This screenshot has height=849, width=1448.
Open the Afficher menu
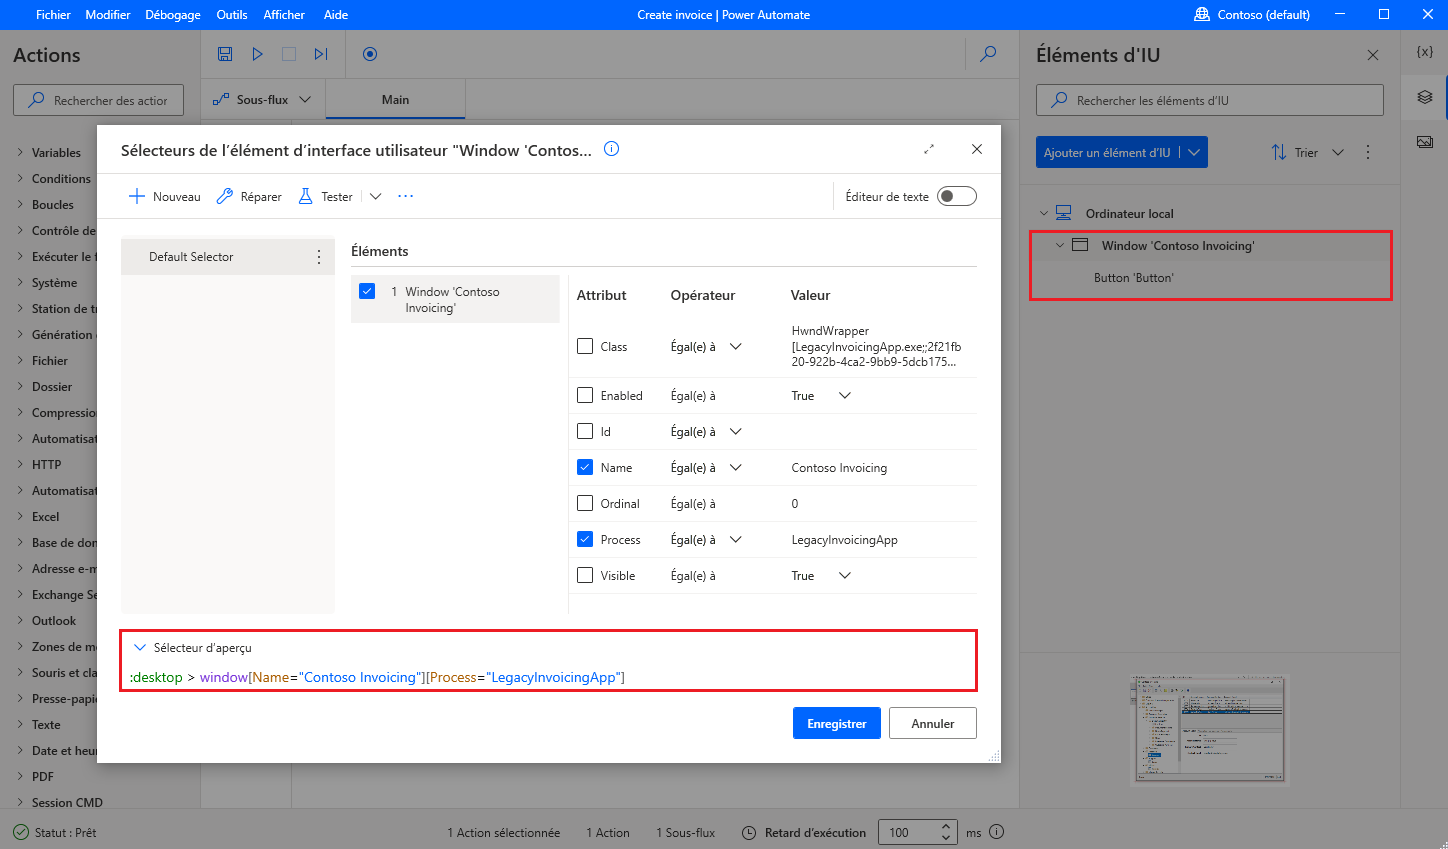click(x=284, y=14)
